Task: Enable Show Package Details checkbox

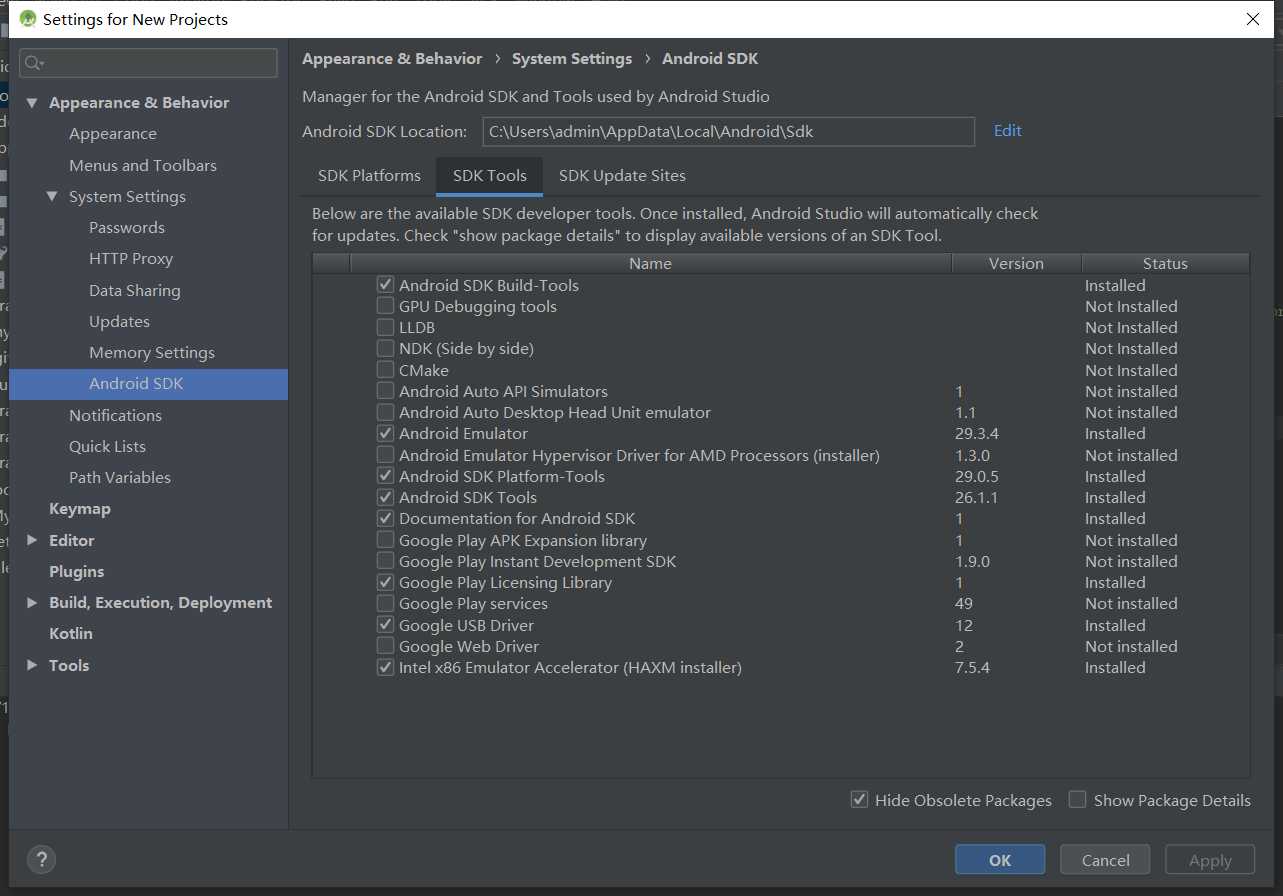Action: point(1077,799)
